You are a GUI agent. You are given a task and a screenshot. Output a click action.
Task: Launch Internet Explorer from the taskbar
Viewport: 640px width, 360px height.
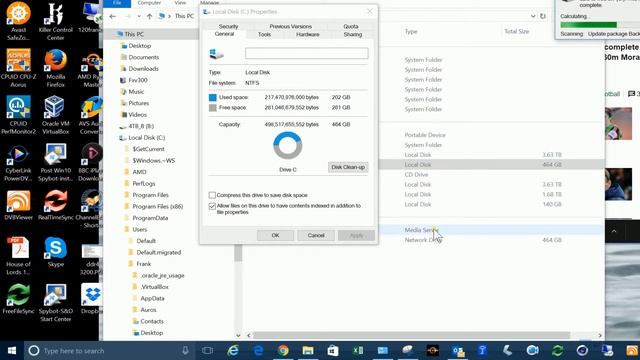[x=233, y=351]
